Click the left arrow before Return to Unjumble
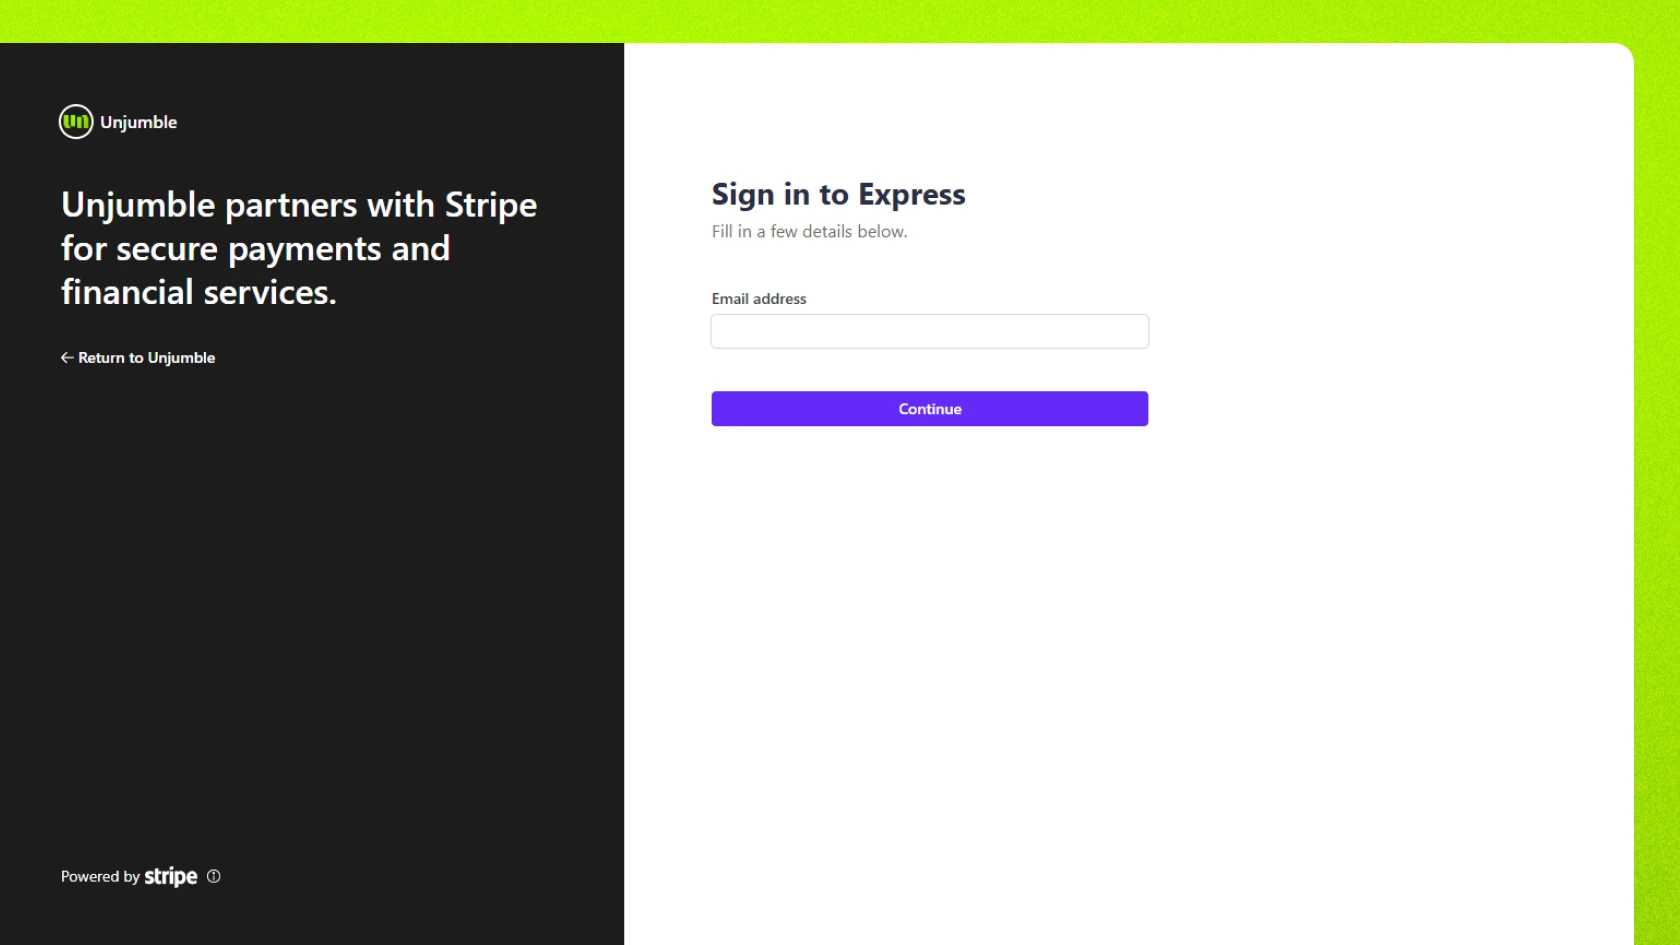The width and height of the screenshot is (1680, 945). coord(66,357)
